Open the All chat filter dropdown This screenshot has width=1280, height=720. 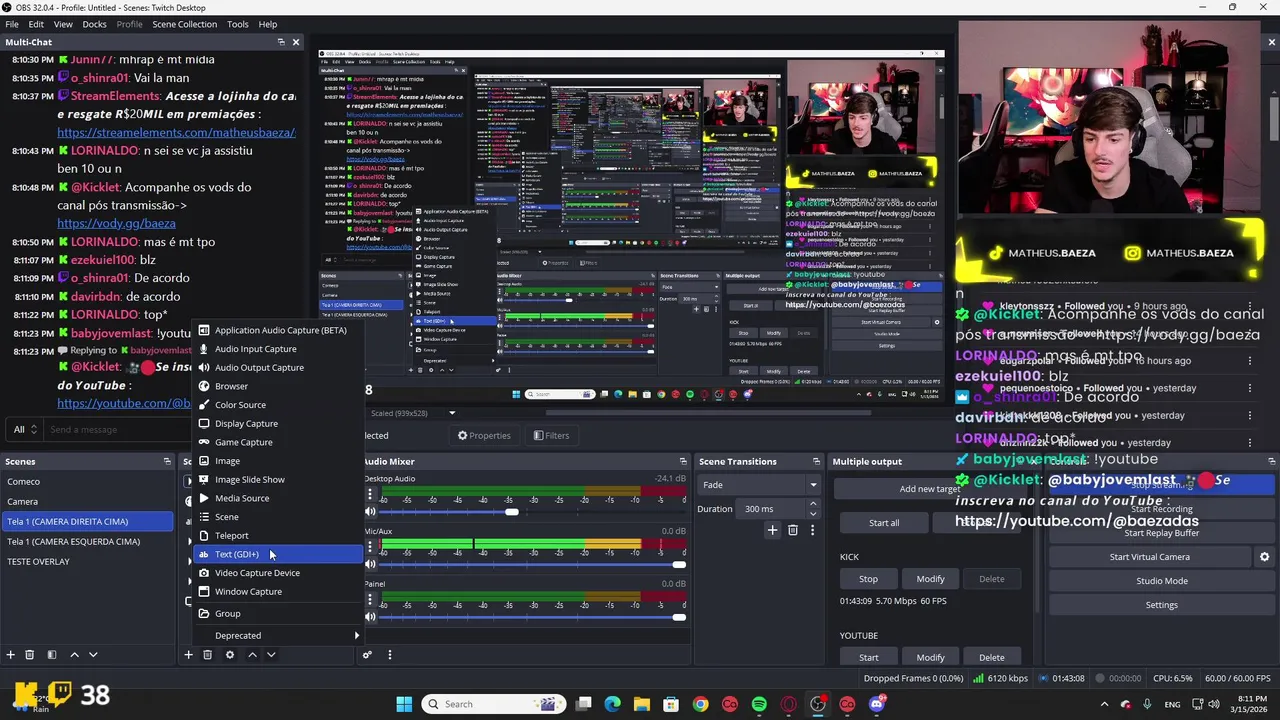point(24,429)
